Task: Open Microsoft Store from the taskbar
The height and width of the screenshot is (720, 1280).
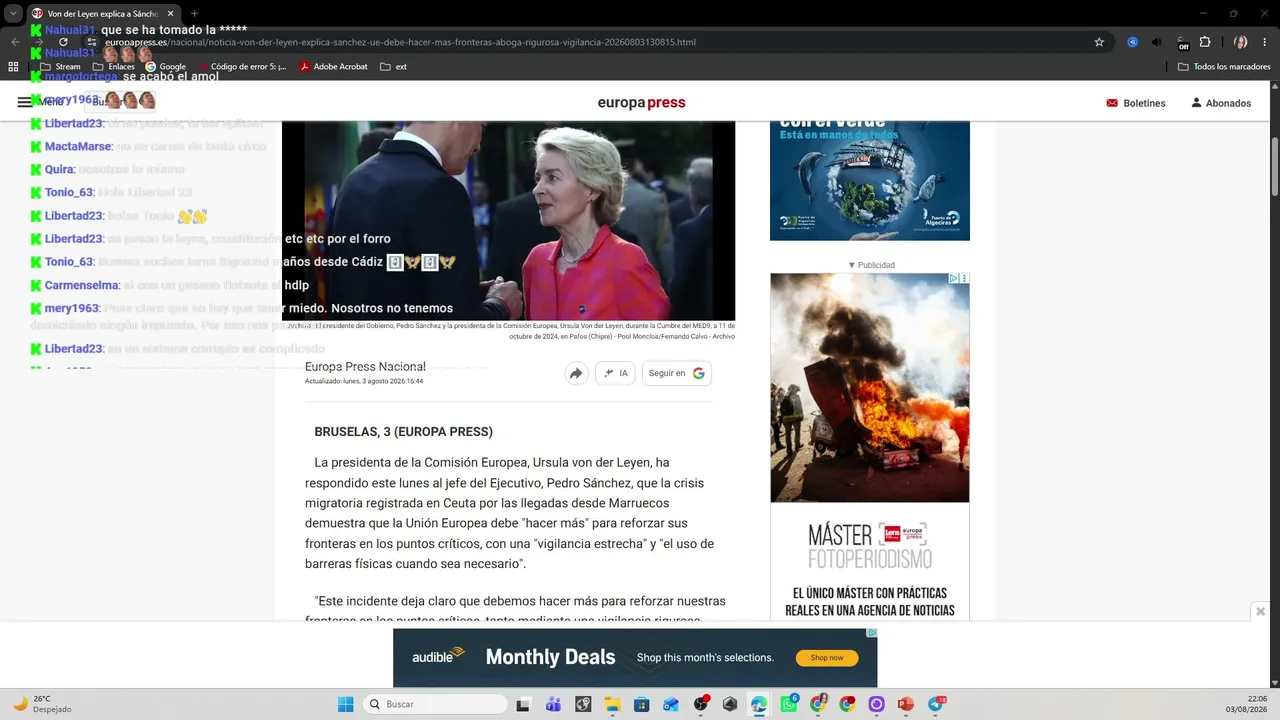Action: [642, 704]
